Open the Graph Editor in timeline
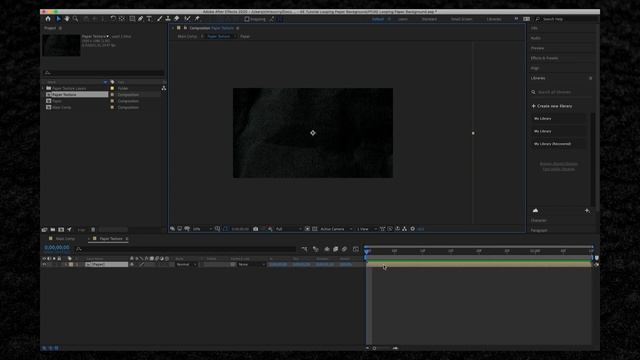The height and width of the screenshot is (360, 640). click(356, 249)
